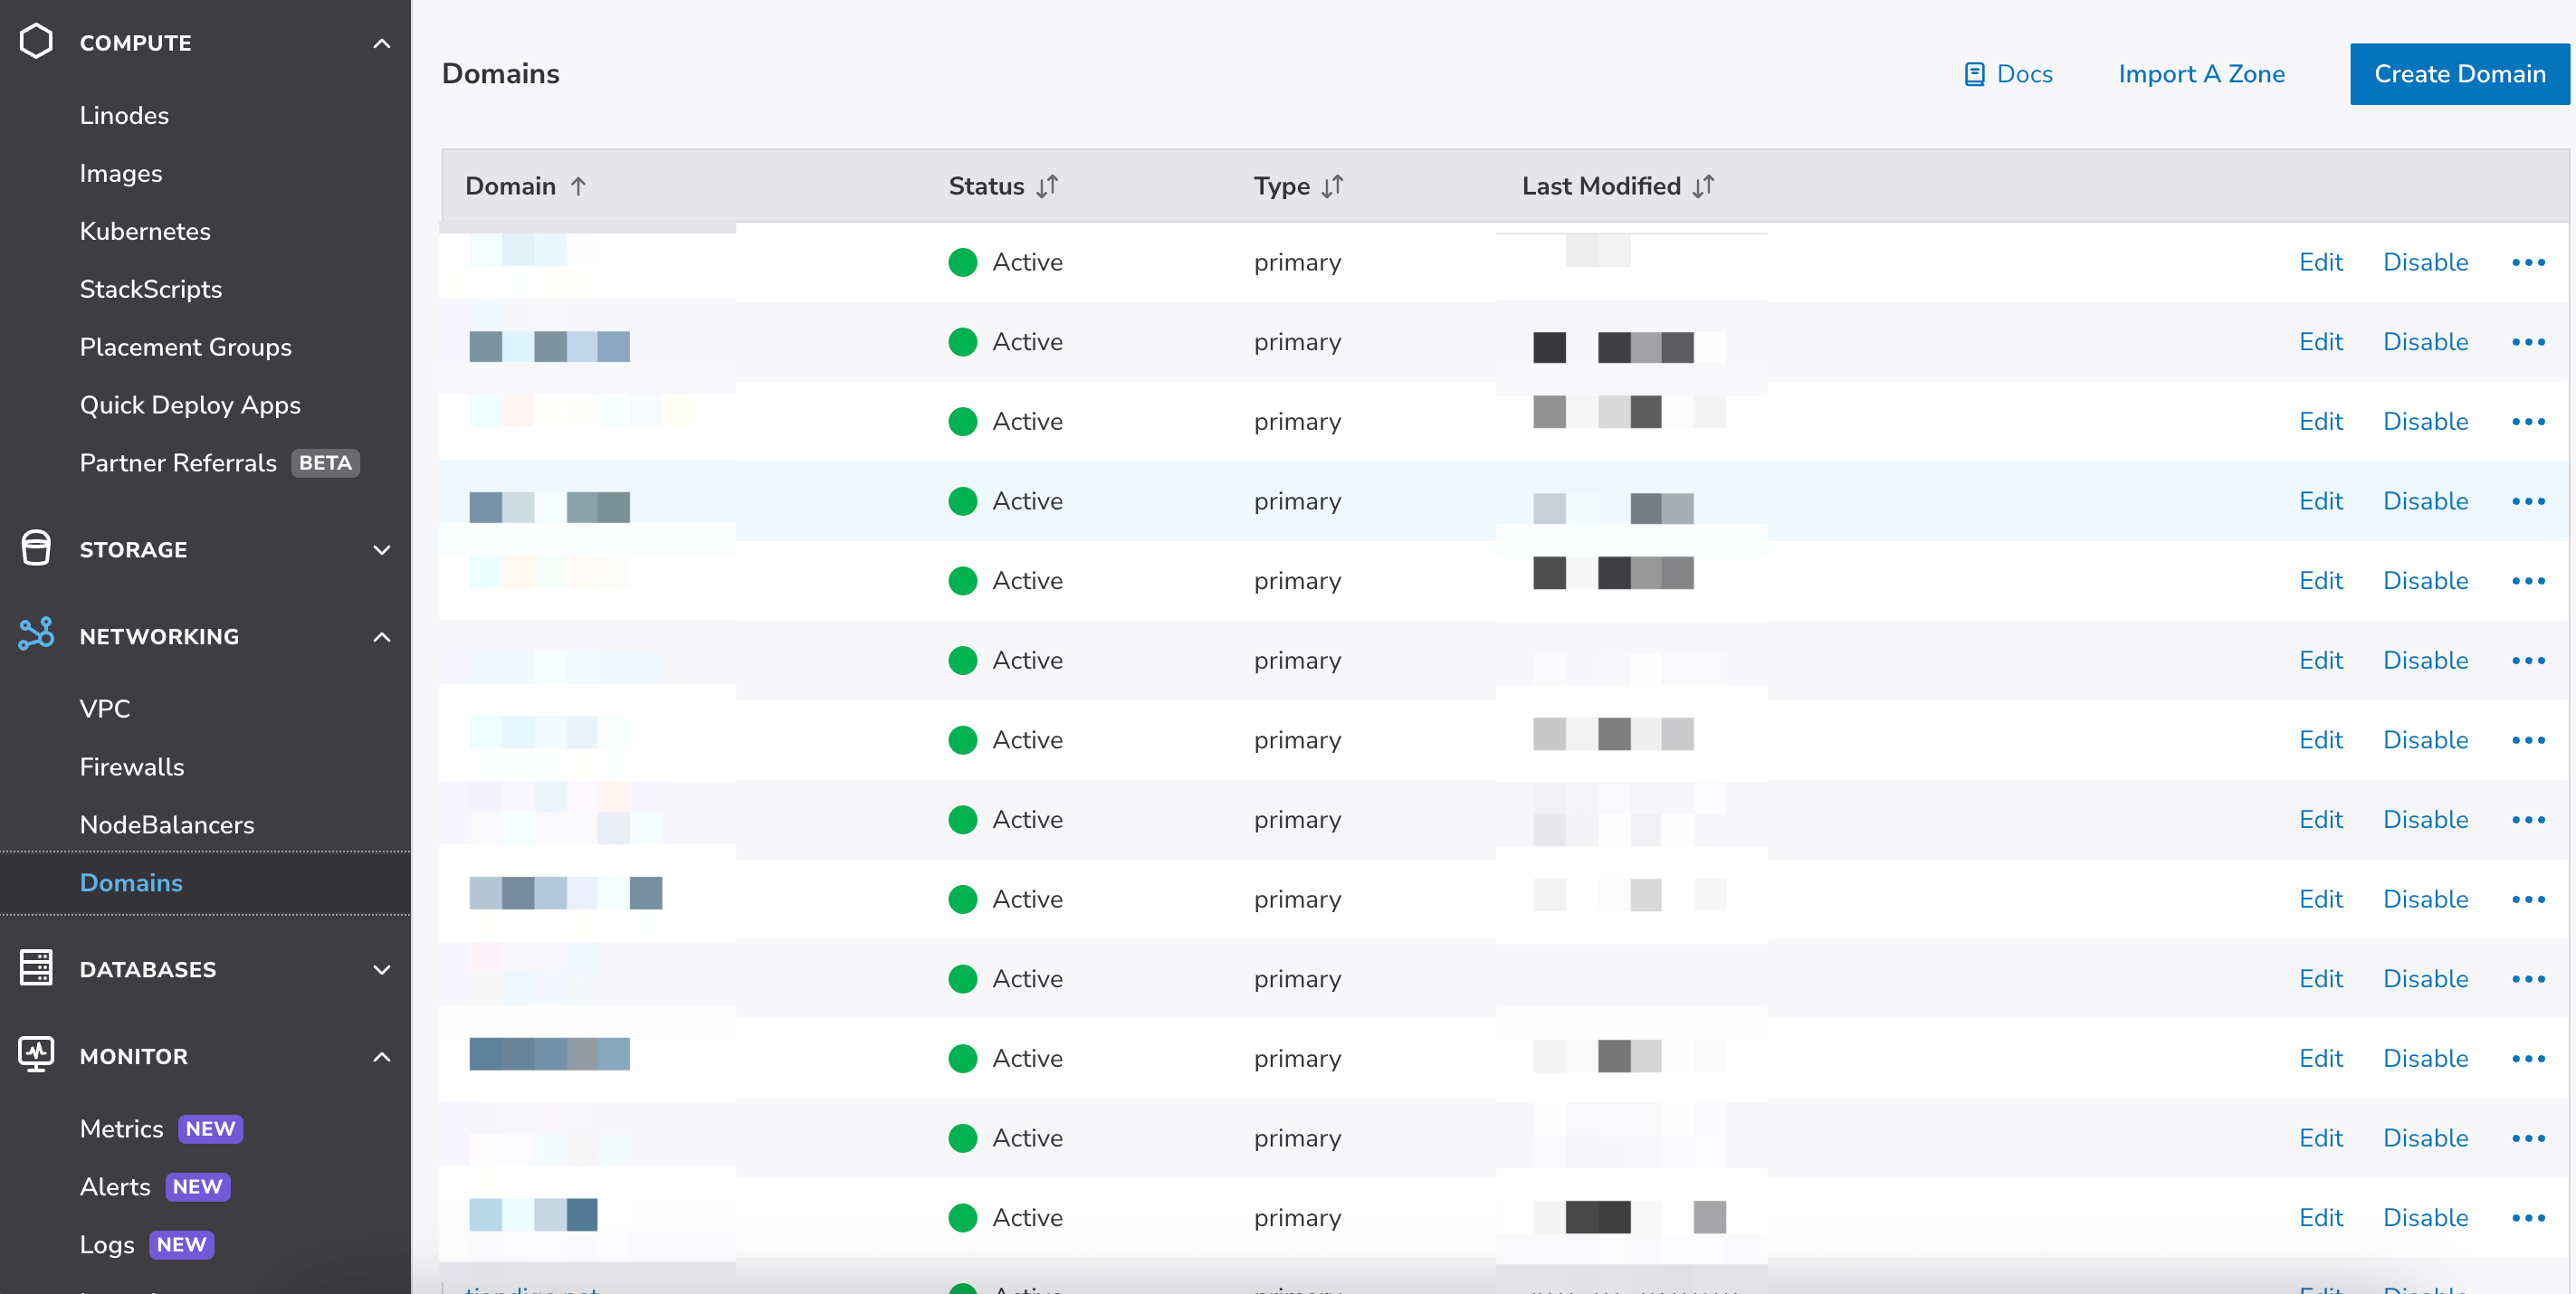Open Firewalls in sidebar
The image size is (2576, 1294).
[x=132, y=766]
